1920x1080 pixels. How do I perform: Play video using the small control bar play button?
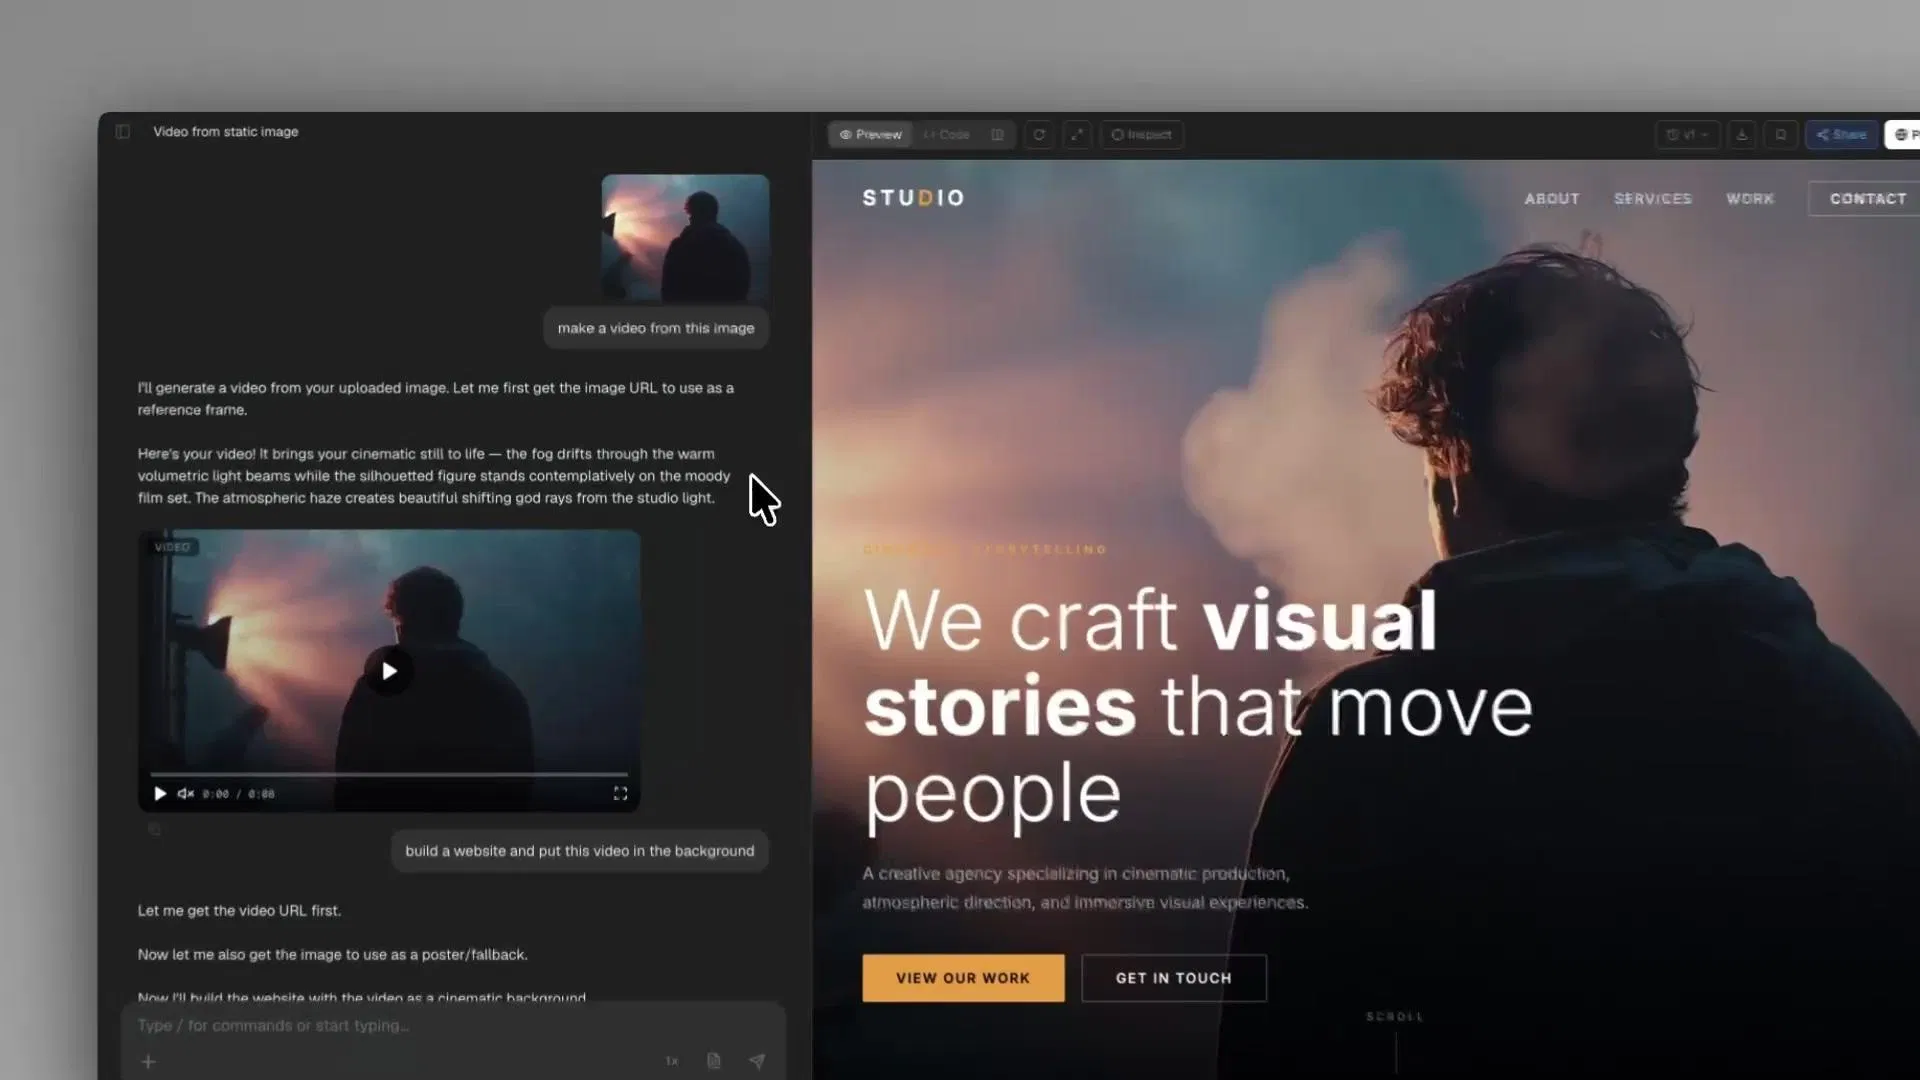coord(160,793)
